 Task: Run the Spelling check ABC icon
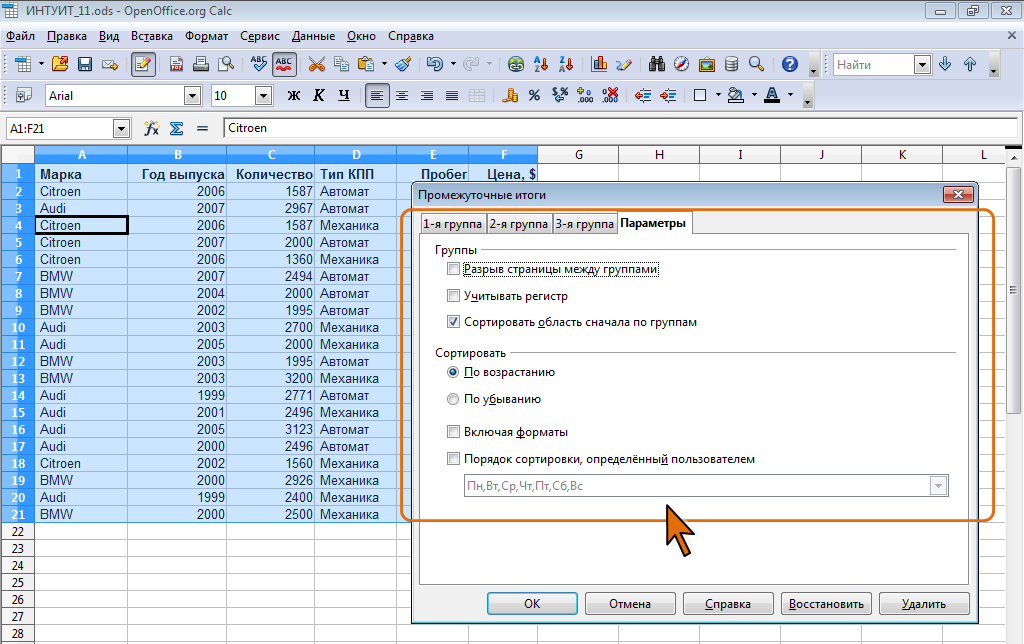coord(259,64)
